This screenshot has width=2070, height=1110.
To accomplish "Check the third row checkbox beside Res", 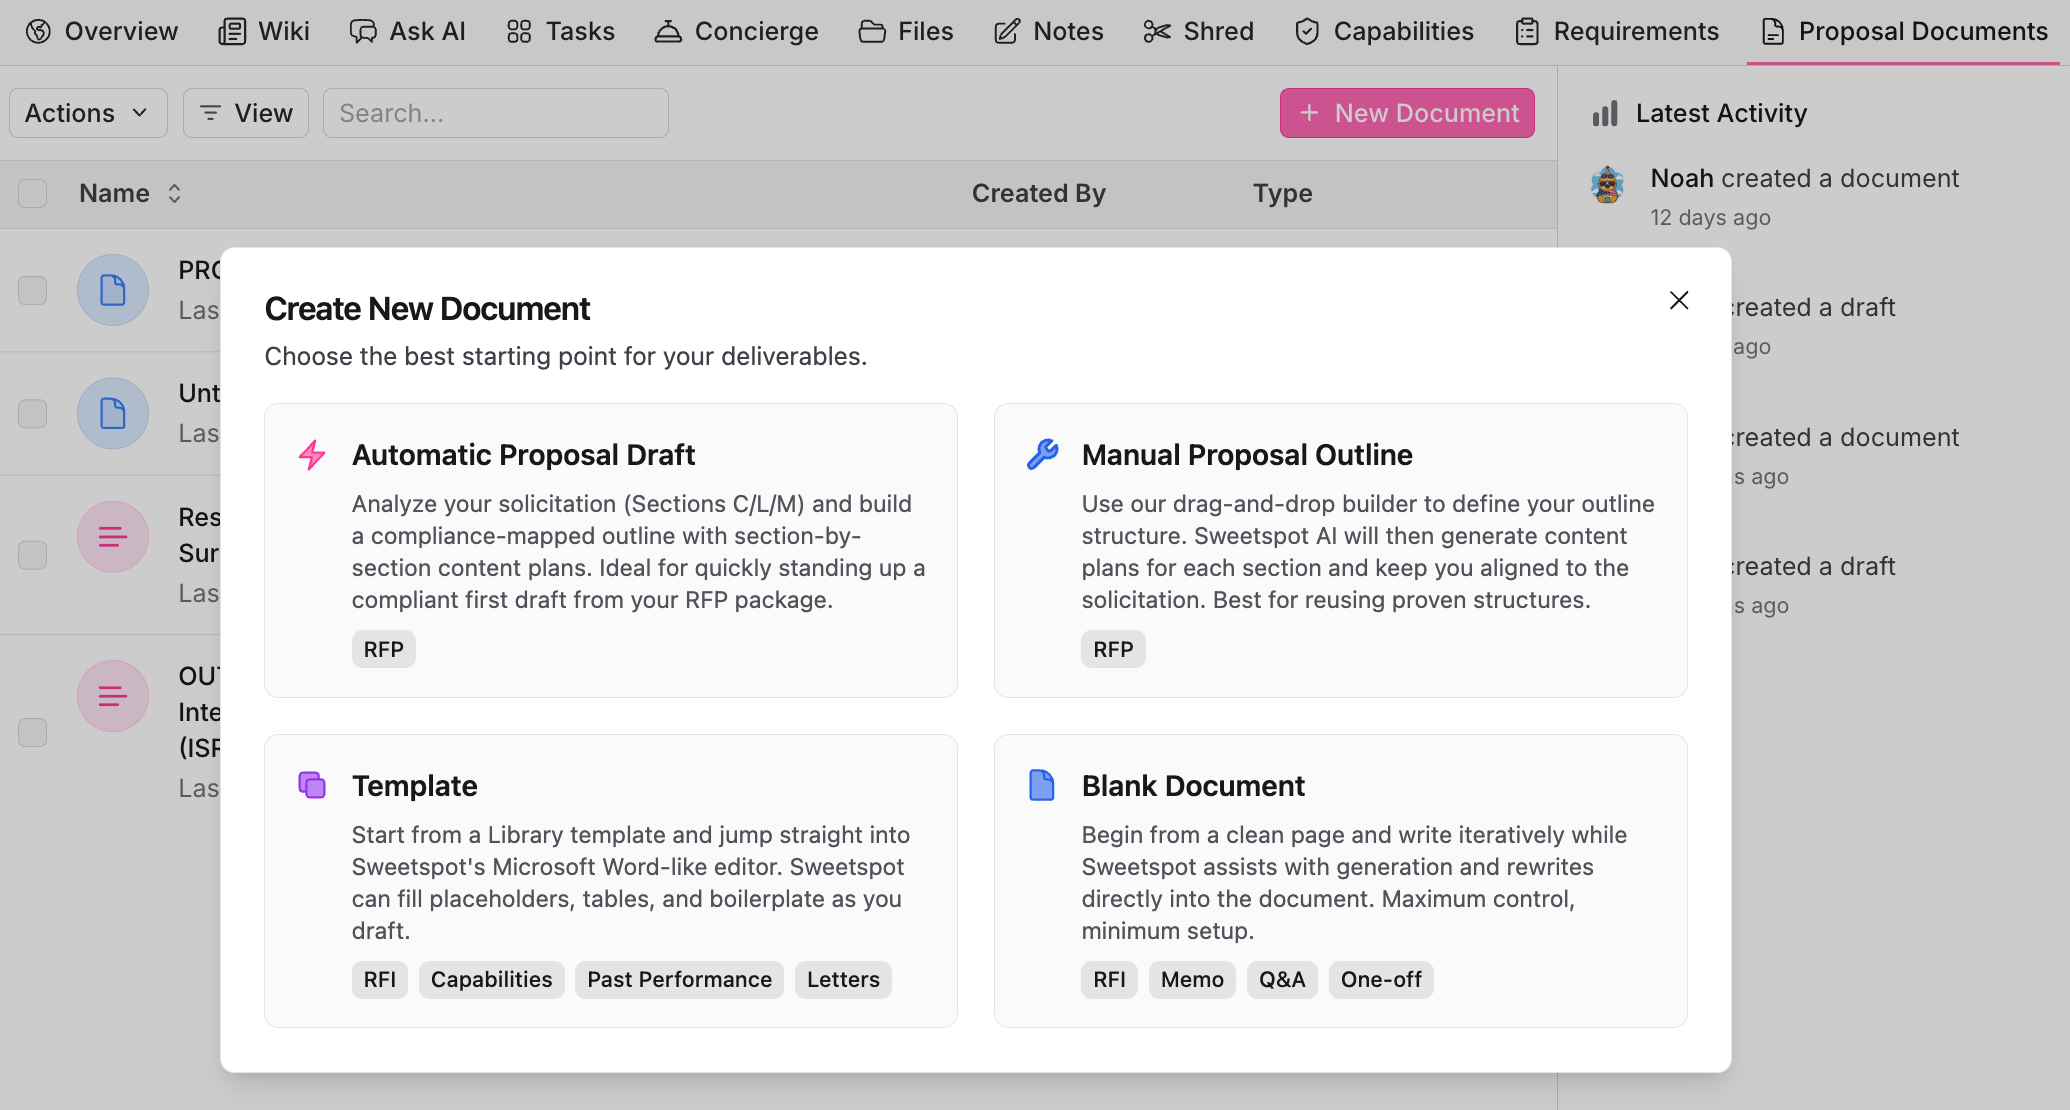I will point(33,555).
